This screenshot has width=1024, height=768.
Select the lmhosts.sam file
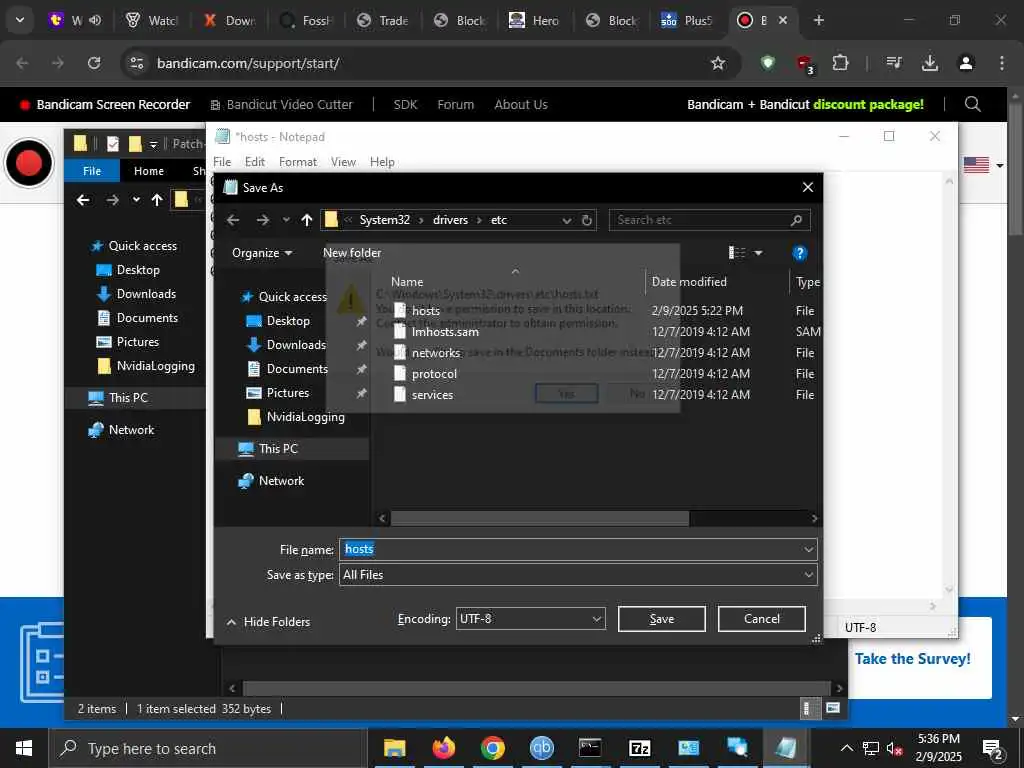445,332
